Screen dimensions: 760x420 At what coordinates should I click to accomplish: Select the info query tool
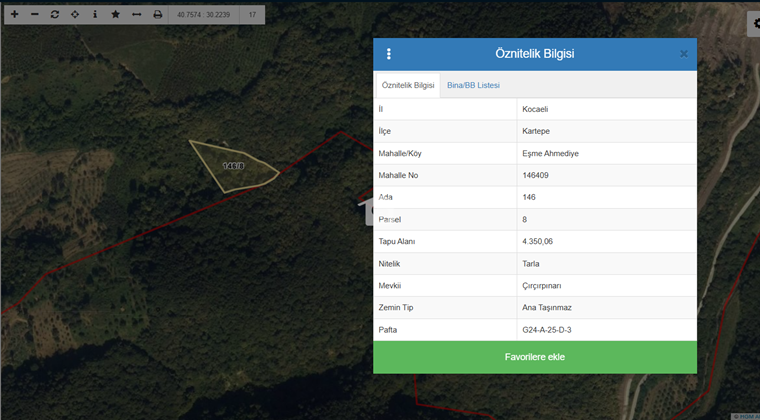(95, 15)
